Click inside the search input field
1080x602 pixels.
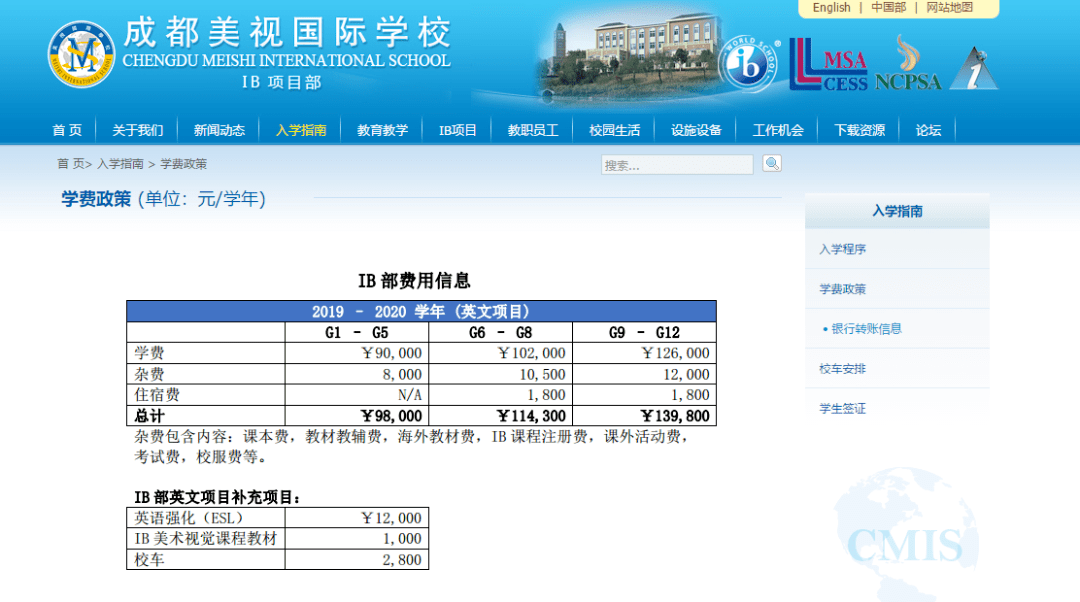click(677, 163)
